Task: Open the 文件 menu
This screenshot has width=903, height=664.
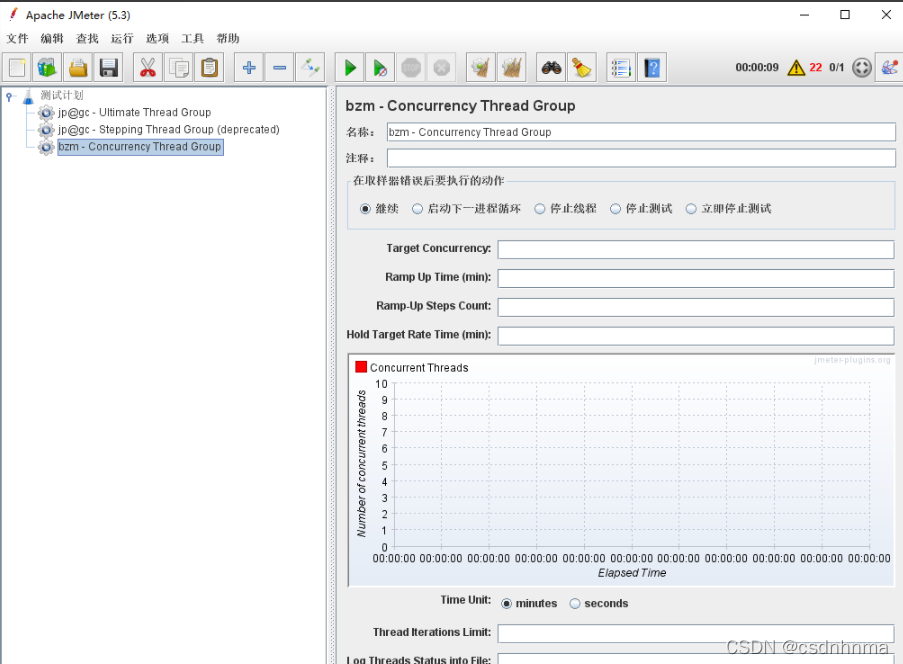Action: coord(17,39)
